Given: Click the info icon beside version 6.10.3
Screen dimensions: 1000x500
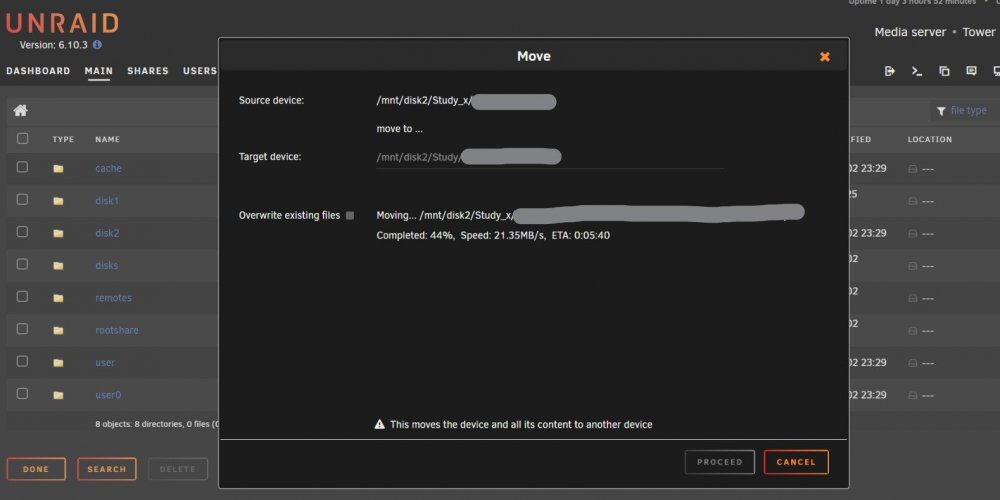Looking at the screenshot, I should [97, 45].
